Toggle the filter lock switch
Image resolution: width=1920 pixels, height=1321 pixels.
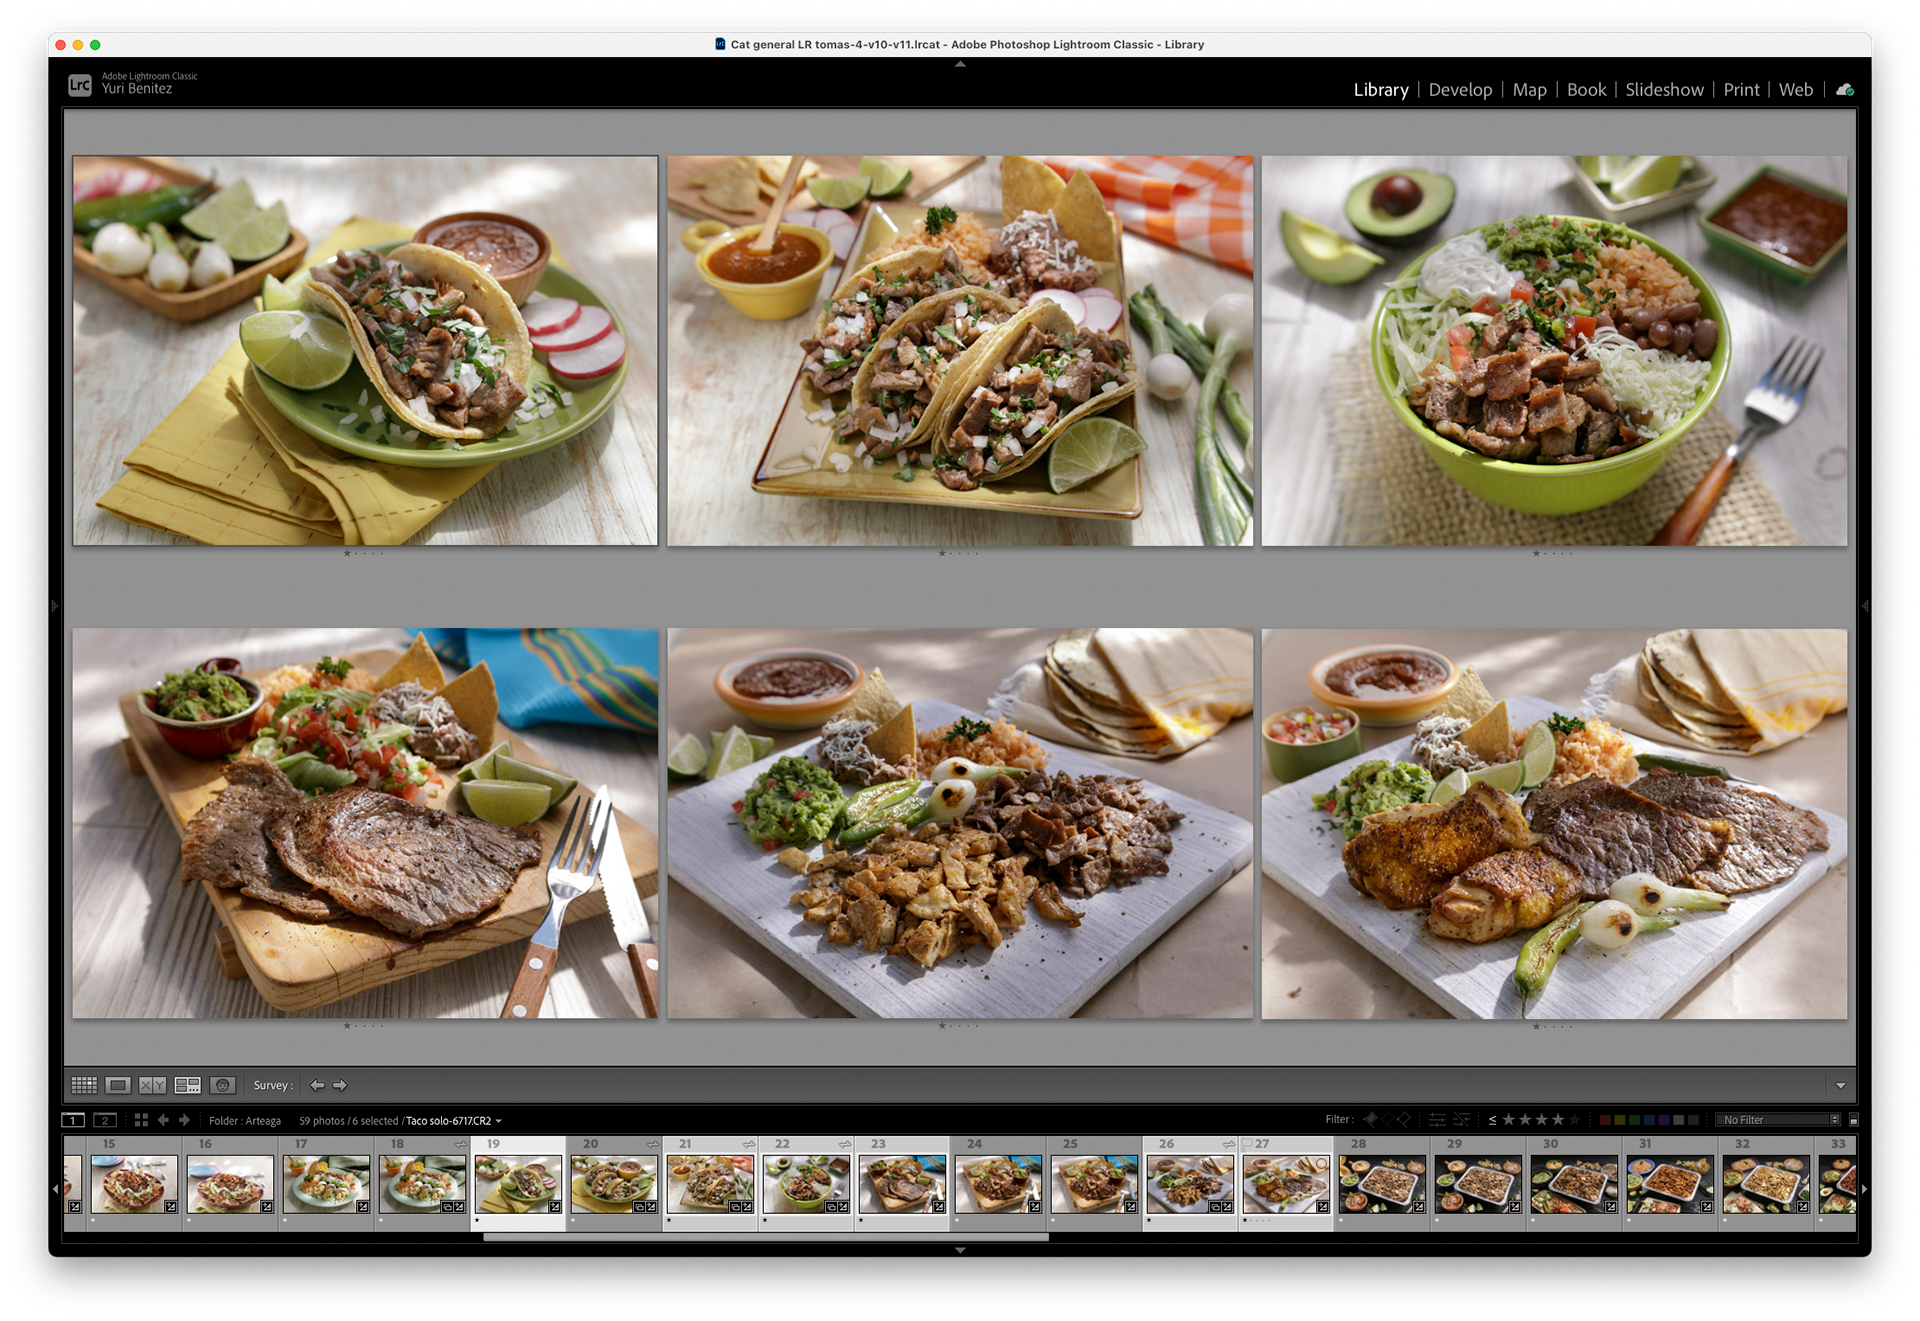click(x=1853, y=1120)
